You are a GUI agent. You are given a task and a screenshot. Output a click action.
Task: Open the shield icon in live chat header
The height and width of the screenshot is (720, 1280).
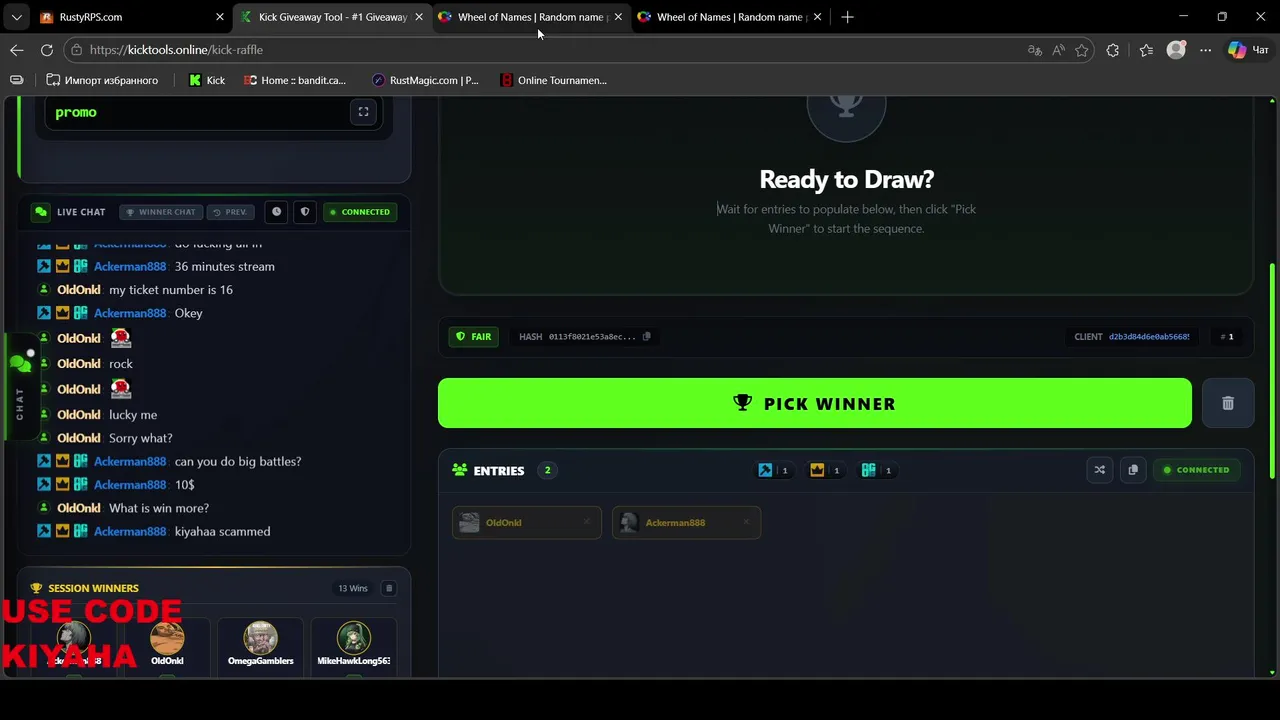click(x=305, y=212)
